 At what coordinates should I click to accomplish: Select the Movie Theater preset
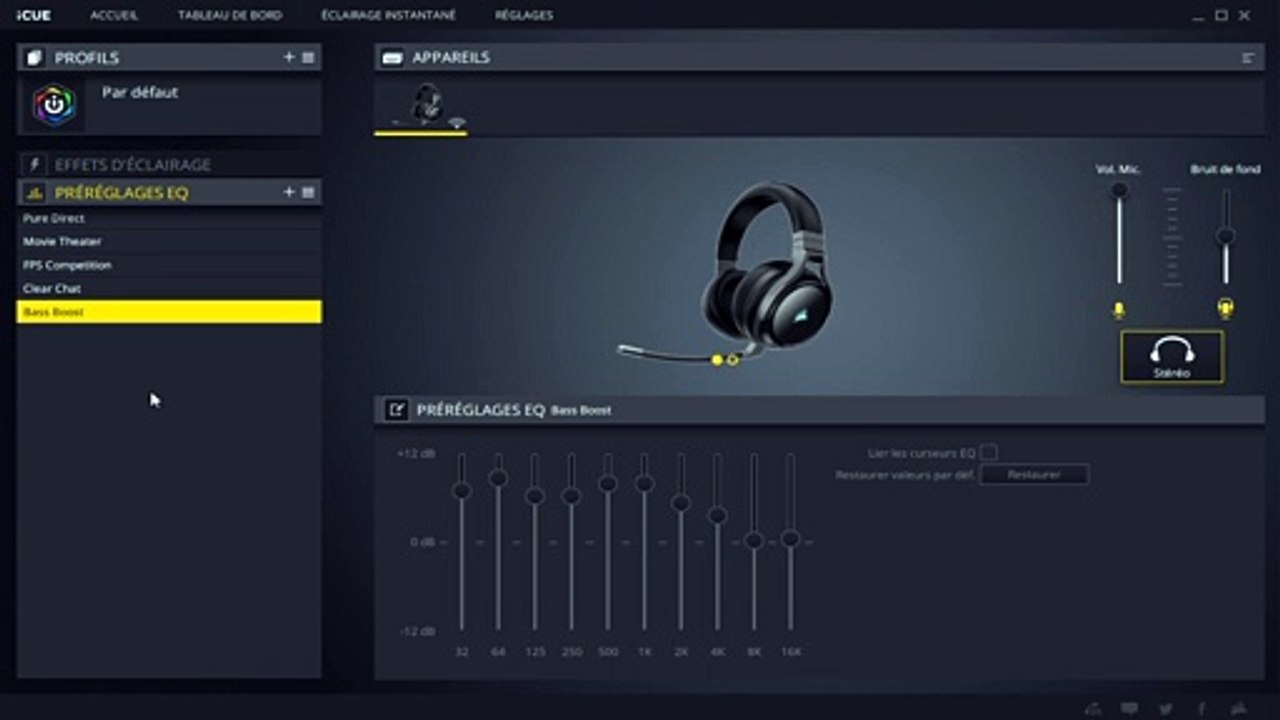169,241
